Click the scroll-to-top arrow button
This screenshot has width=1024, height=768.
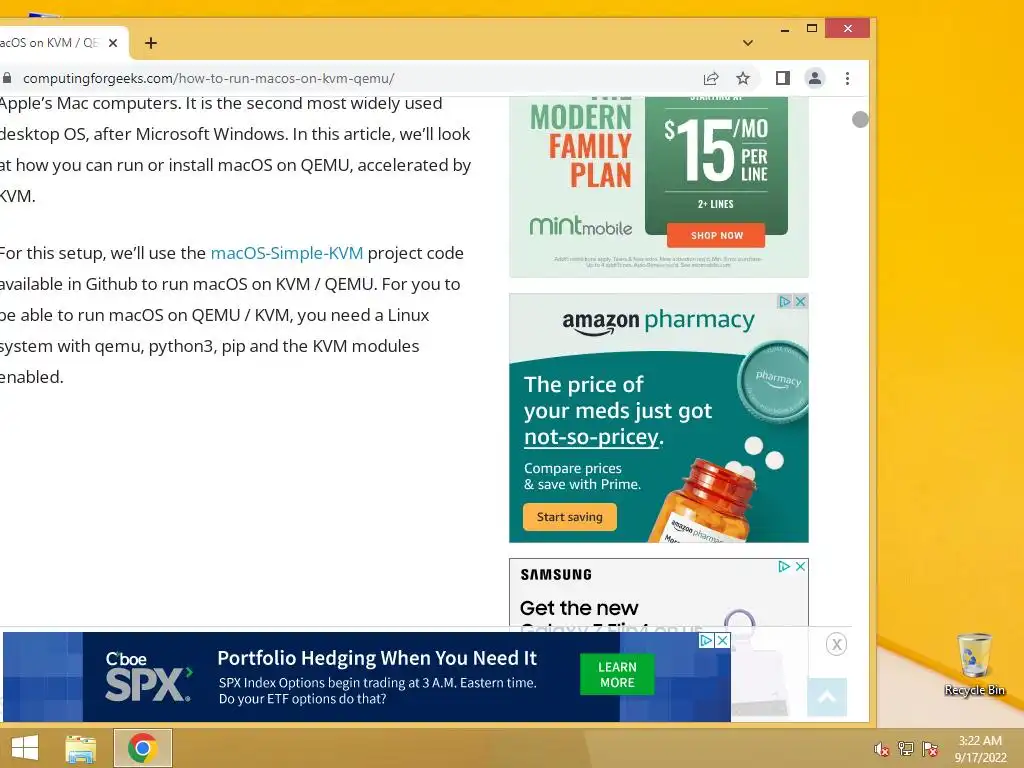(x=827, y=697)
